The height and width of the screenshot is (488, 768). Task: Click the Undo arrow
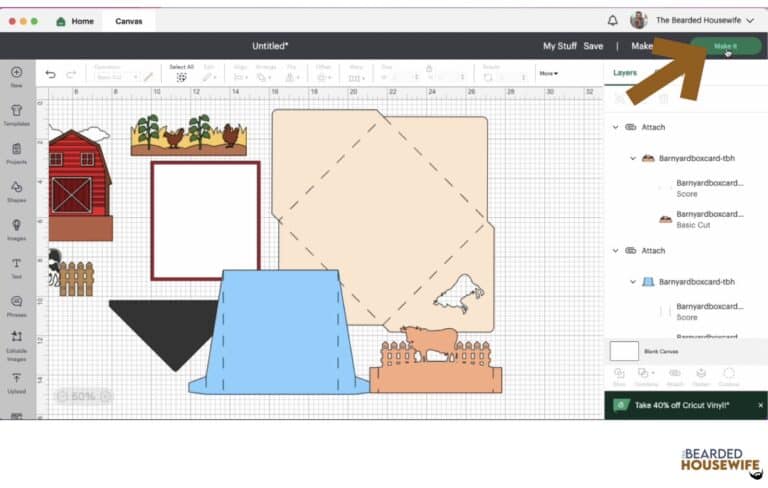tap(51, 74)
